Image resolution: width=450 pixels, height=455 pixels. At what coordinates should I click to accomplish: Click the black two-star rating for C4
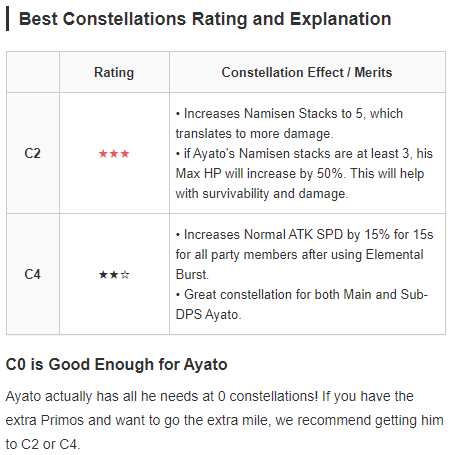point(114,275)
